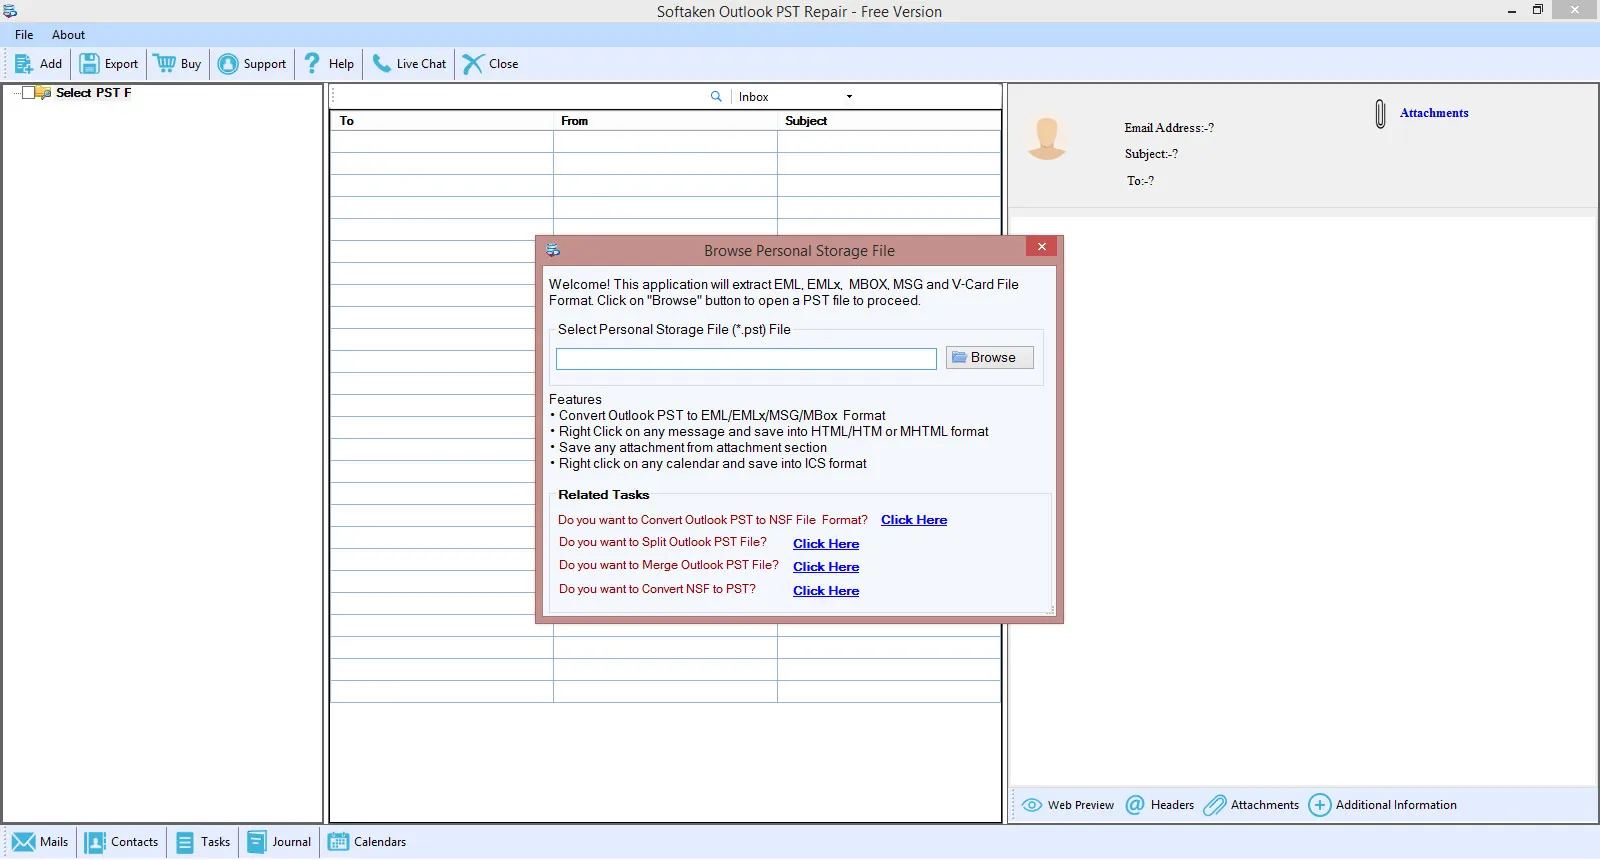1600x860 pixels.
Task: Click the Support toolbar icon
Action: click(228, 64)
